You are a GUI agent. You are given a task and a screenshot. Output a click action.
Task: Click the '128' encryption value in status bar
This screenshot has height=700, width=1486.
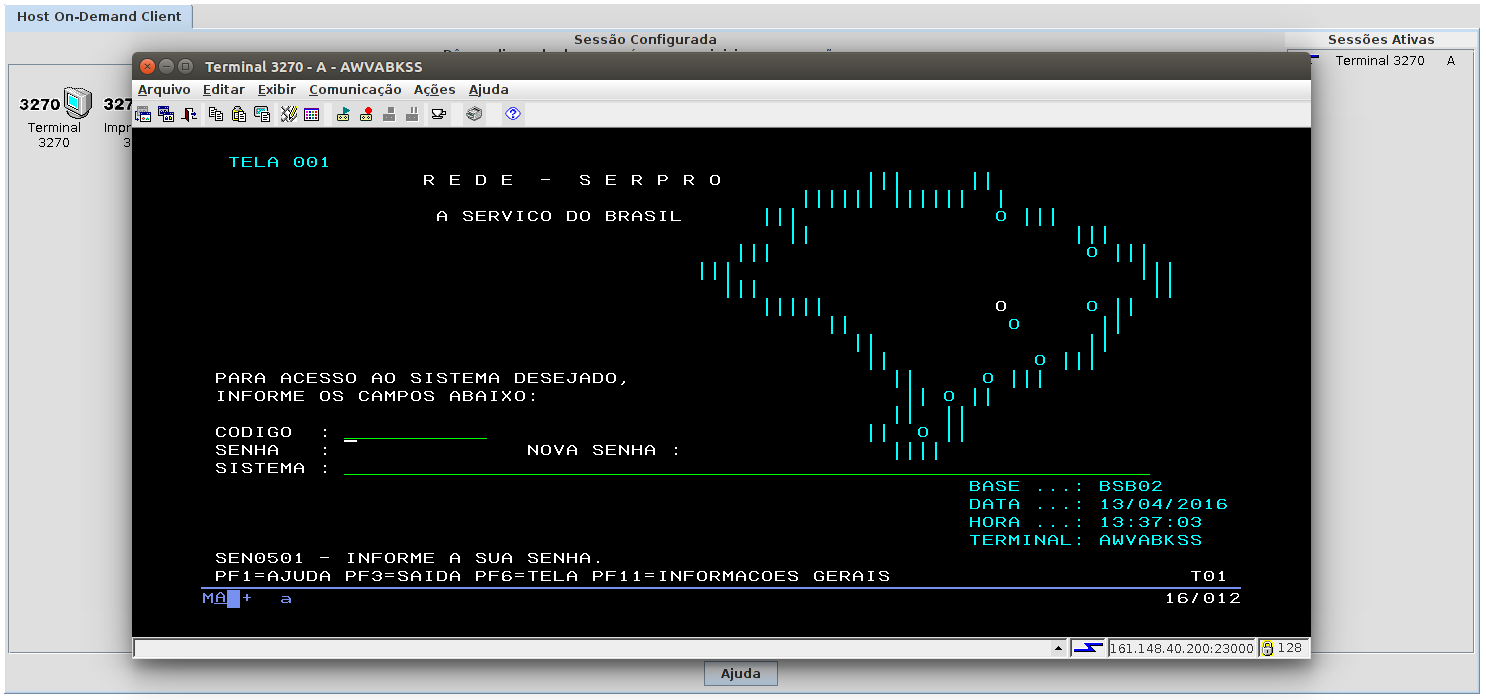pyautogui.click(x=1290, y=648)
